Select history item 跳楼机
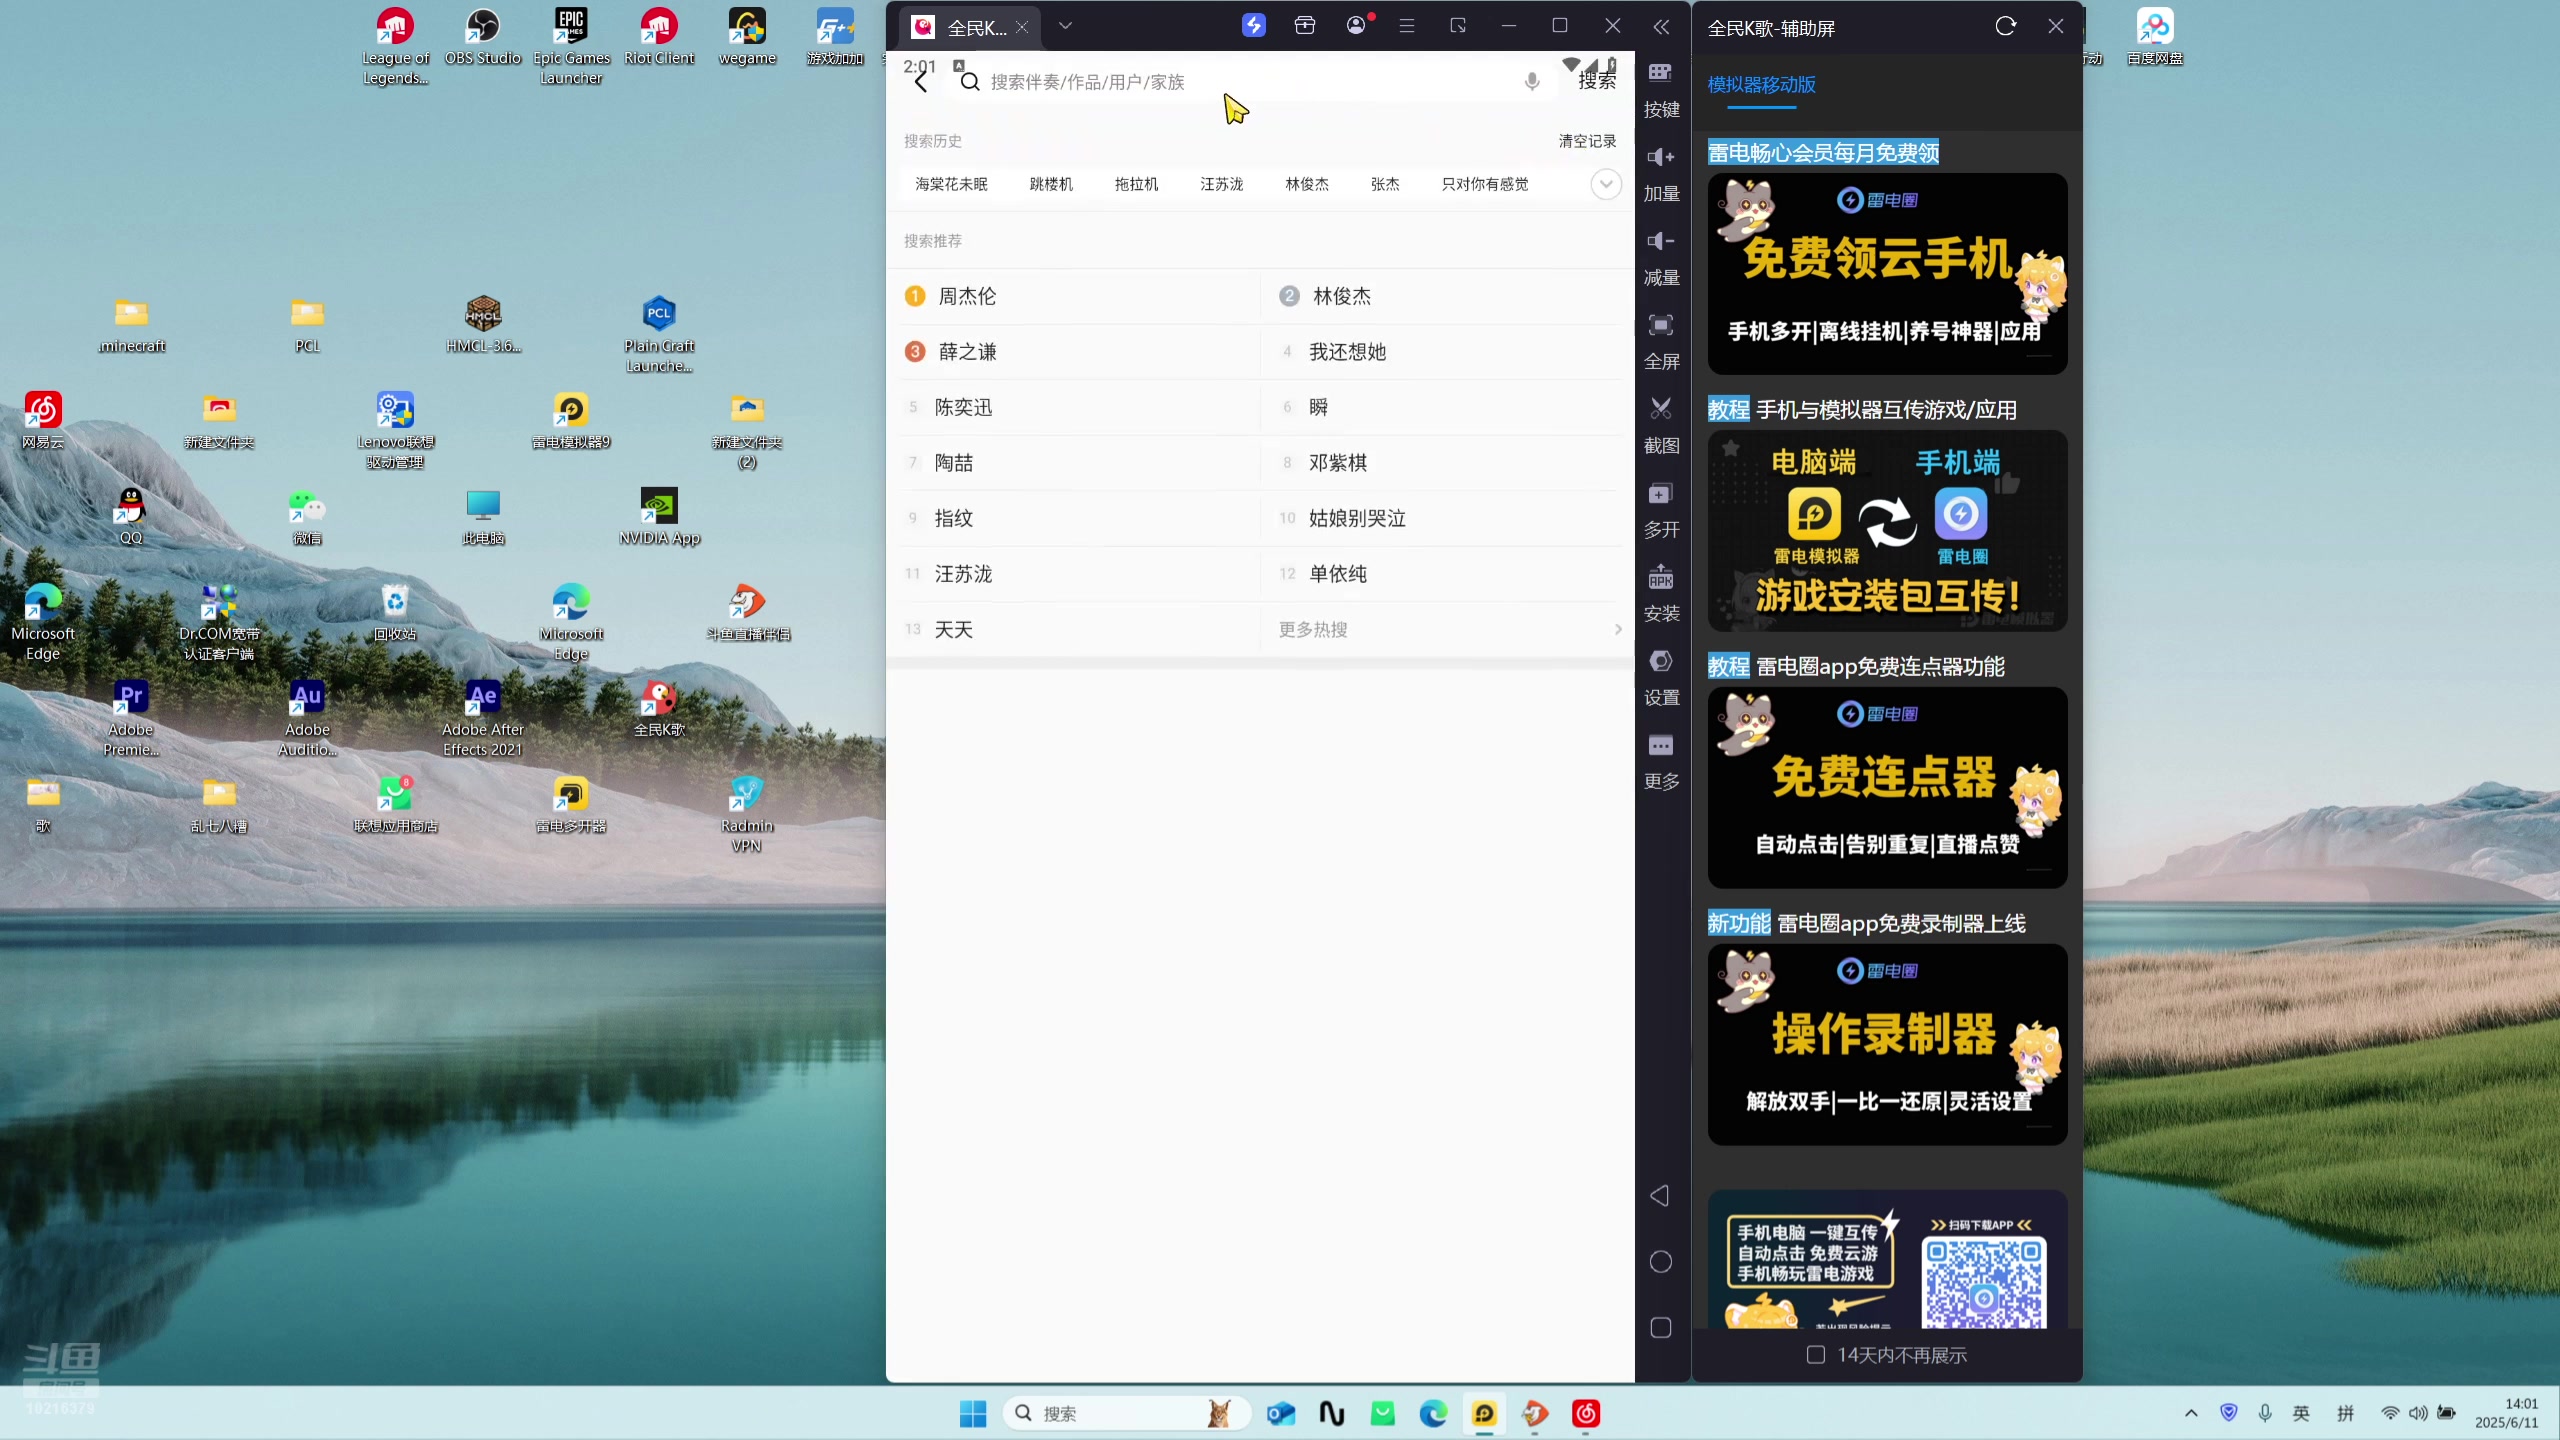 click(1051, 184)
